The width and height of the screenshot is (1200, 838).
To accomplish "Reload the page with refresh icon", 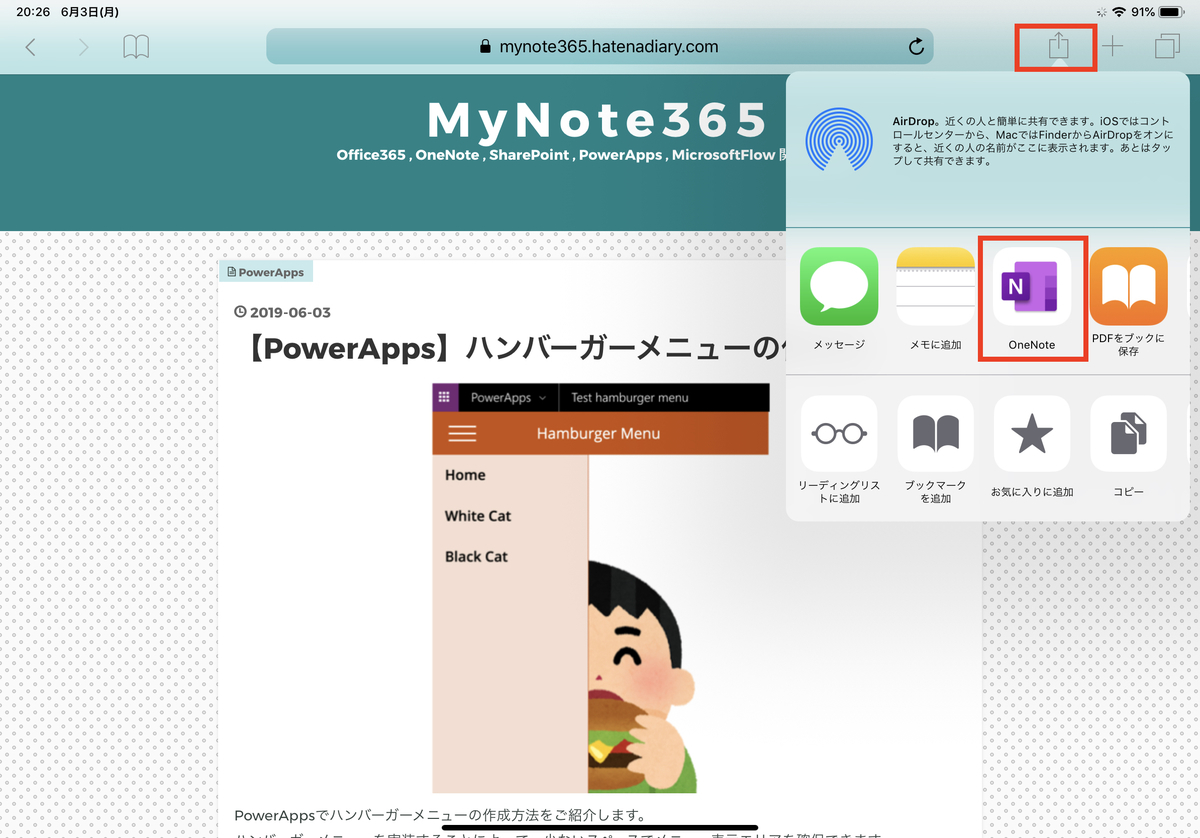I will point(915,47).
